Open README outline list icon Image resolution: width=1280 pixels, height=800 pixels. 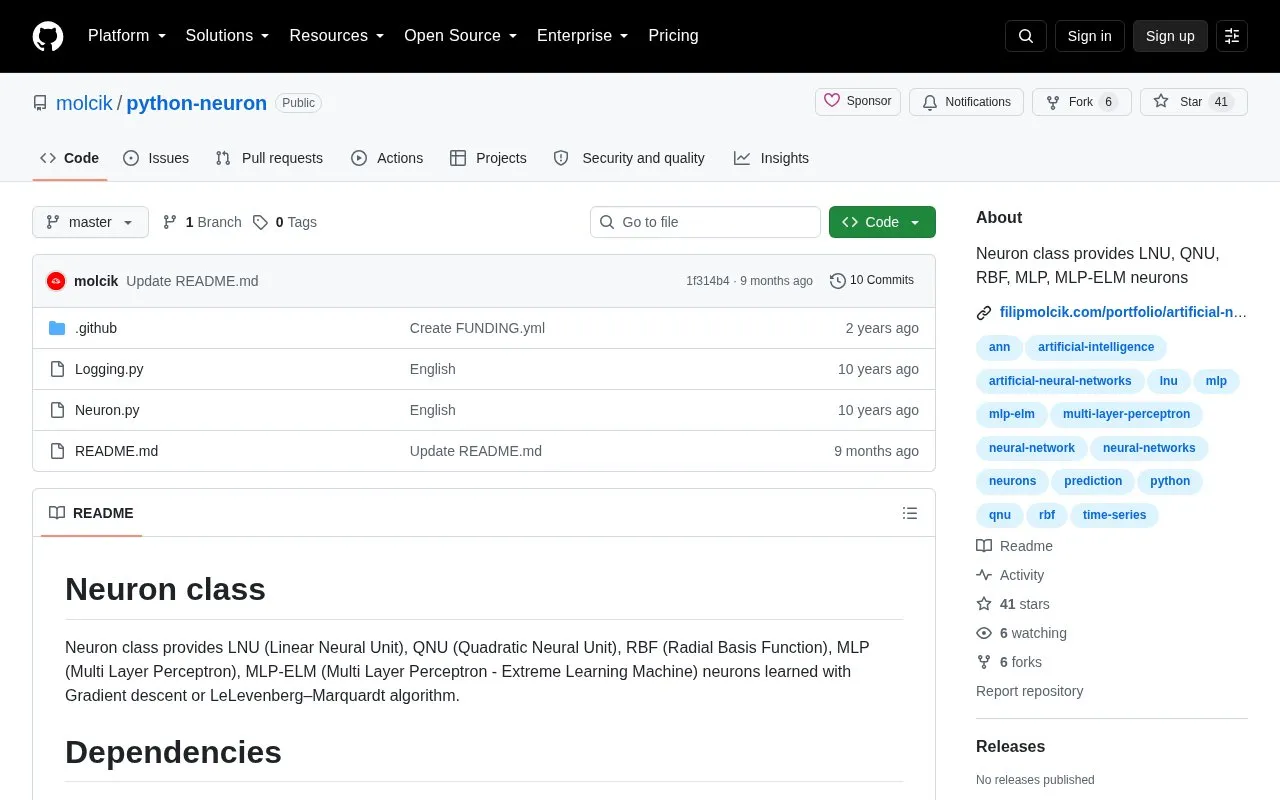(x=910, y=513)
